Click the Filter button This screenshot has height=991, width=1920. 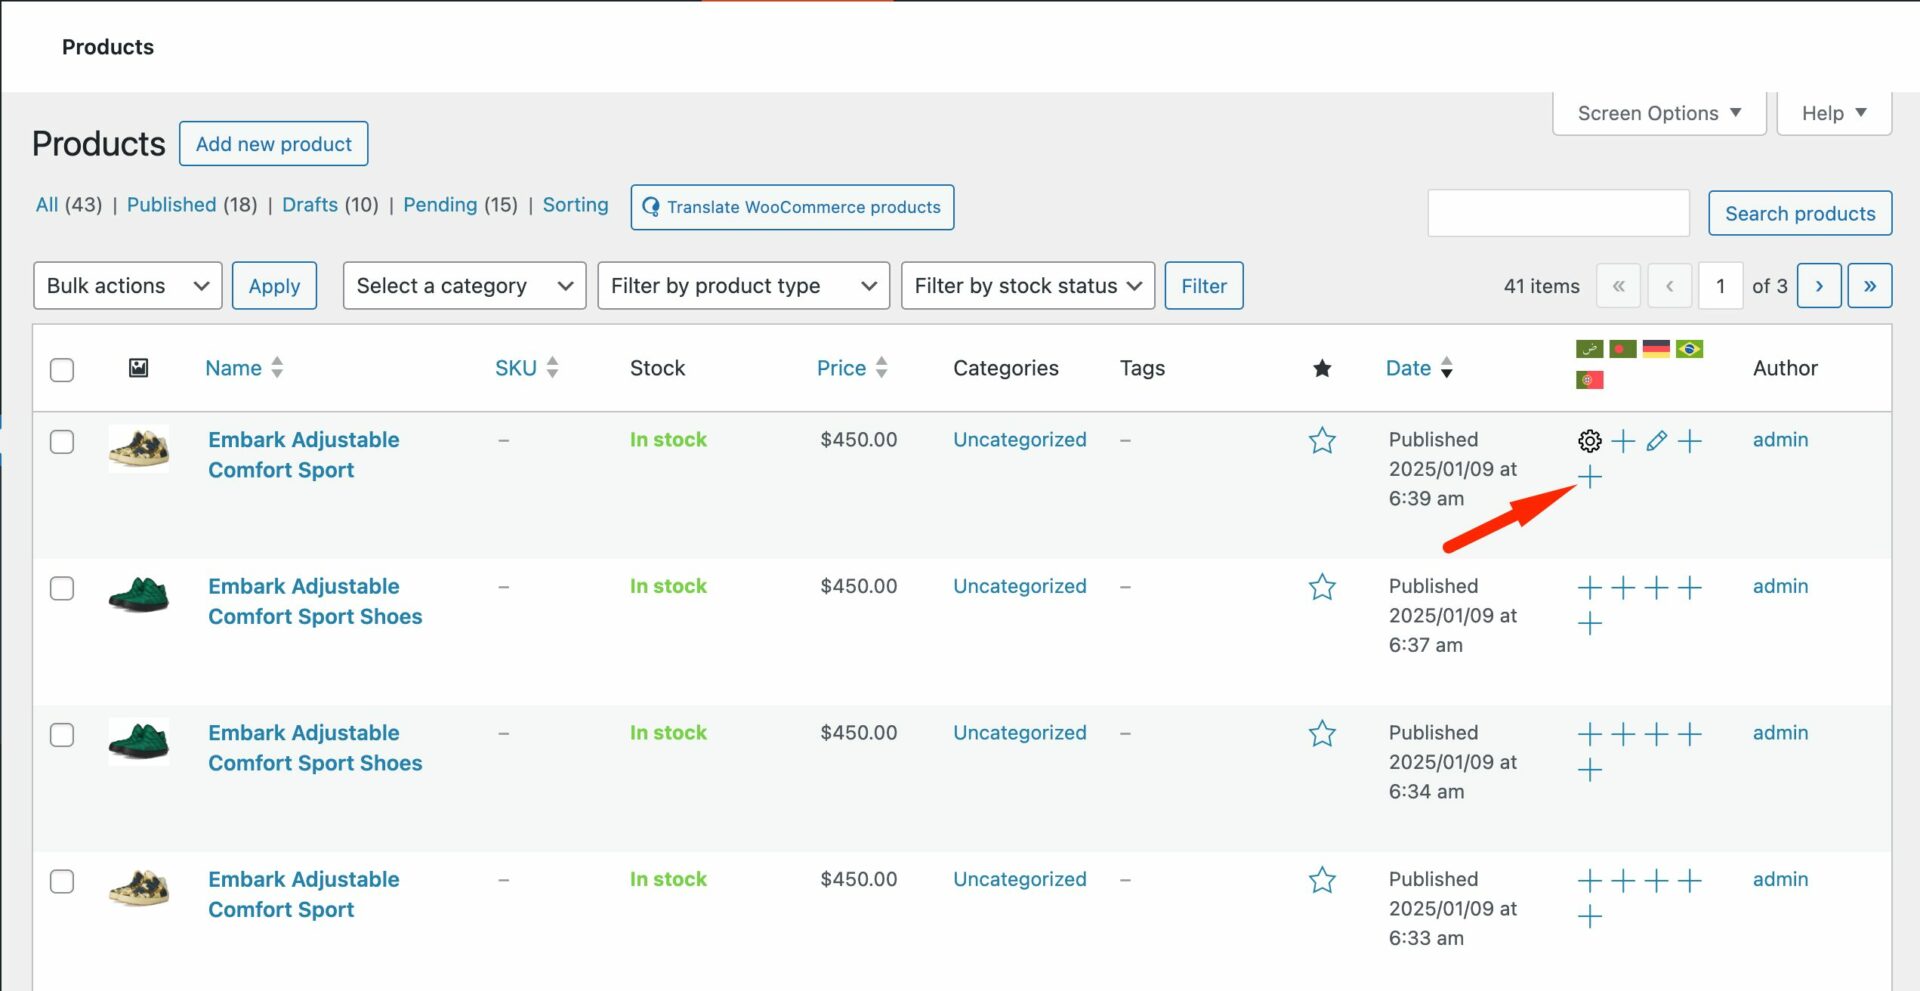click(x=1204, y=286)
